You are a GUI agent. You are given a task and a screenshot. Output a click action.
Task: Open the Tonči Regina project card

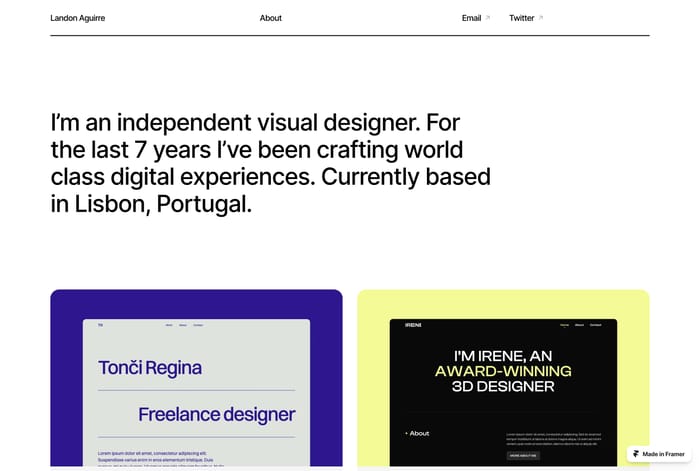[196, 378]
